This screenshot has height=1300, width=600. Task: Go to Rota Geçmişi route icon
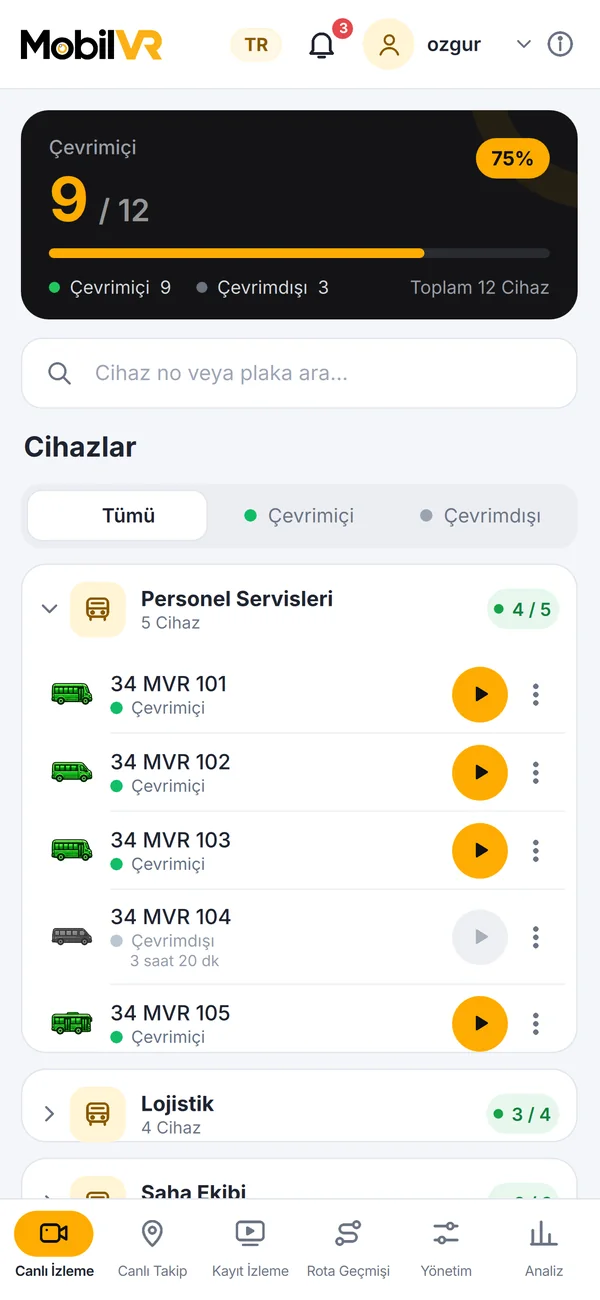(348, 1246)
